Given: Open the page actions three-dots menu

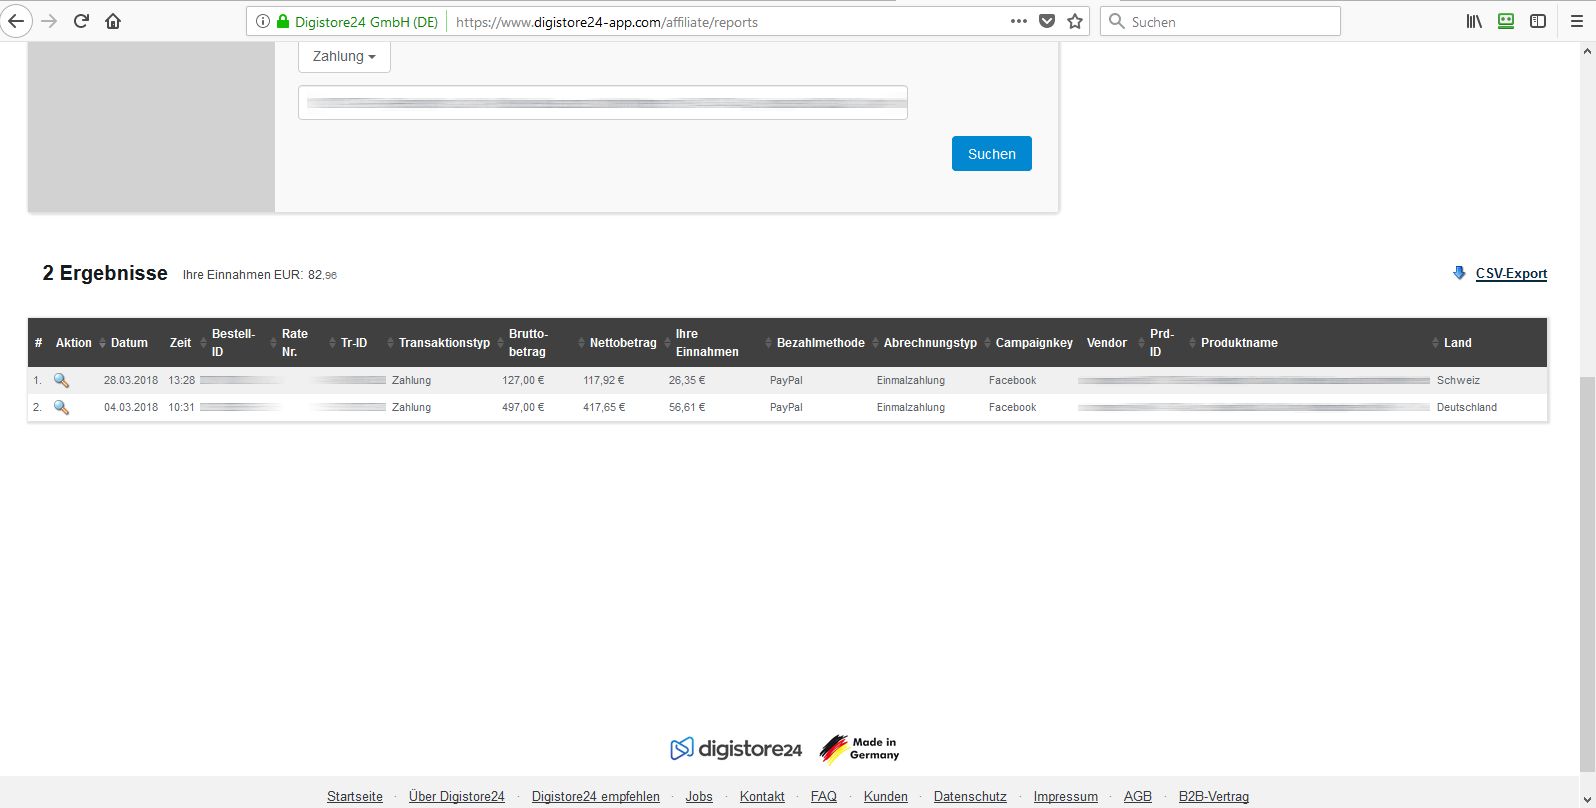Looking at the screenshot, I should [1018, 21].
